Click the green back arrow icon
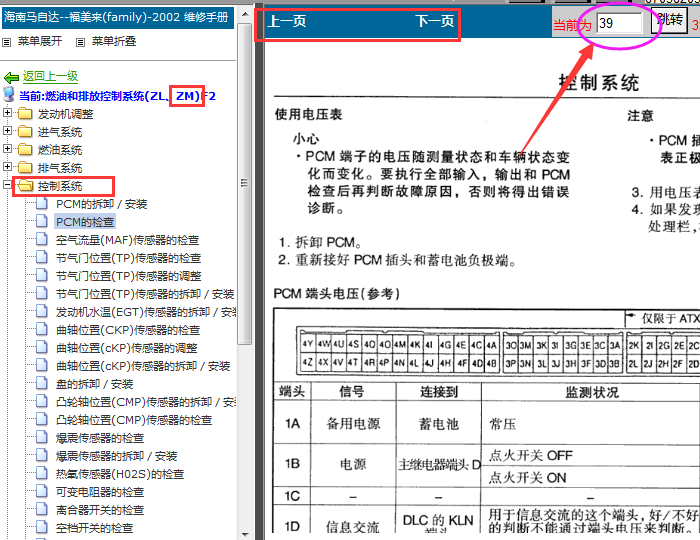The image size is (700, 540). pyautogui.click(x=11, y=78)
